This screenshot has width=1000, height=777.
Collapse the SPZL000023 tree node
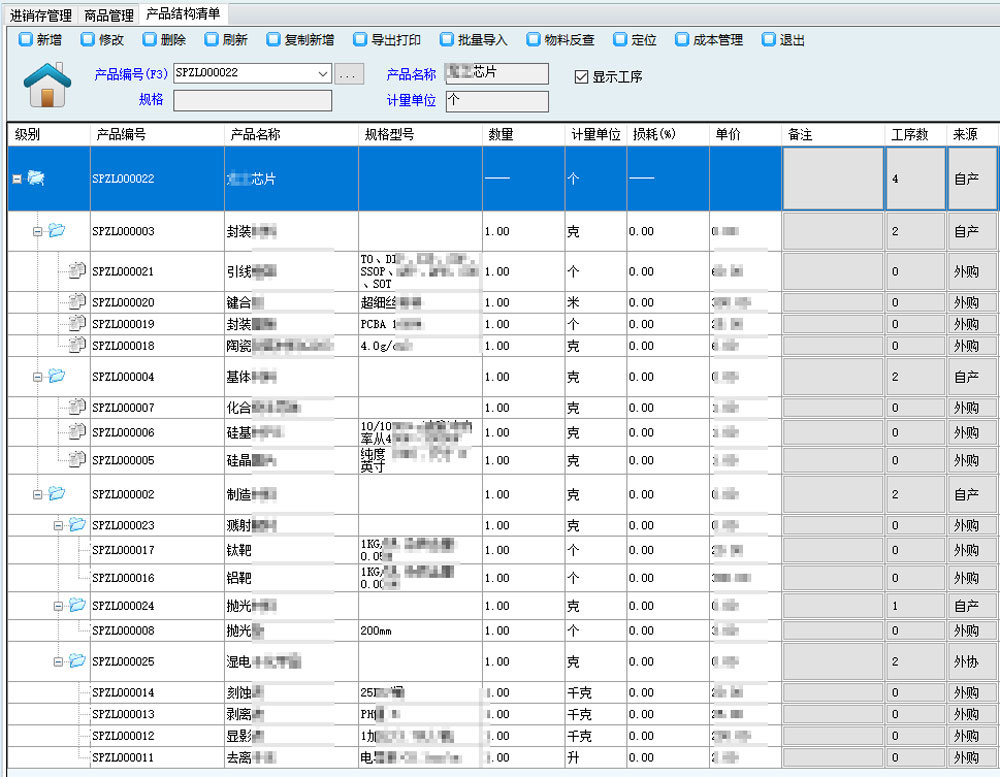coord(58,525)
